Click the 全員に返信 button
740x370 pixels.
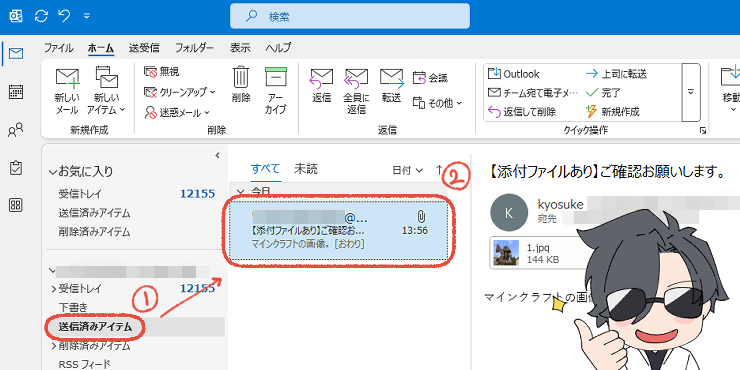(x=356, y=91)
